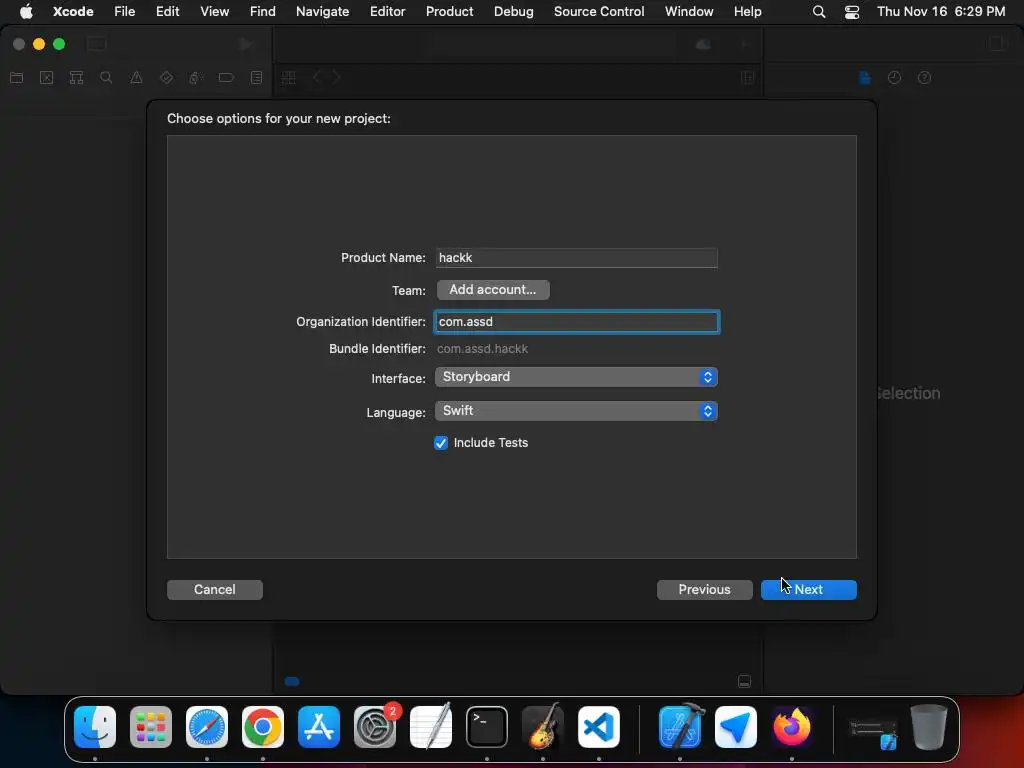This screenshot has height=768, width=1024.
Task: Open the View menu
Action: coord(214,11)
